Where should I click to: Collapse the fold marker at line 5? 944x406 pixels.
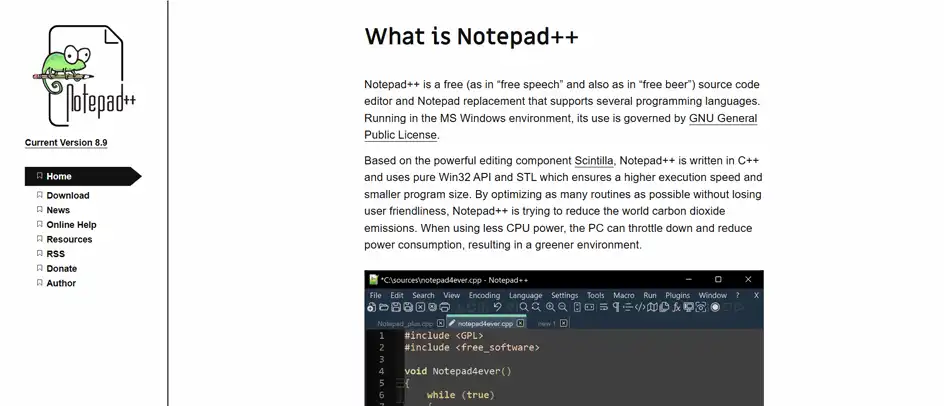tap(399, 383)
